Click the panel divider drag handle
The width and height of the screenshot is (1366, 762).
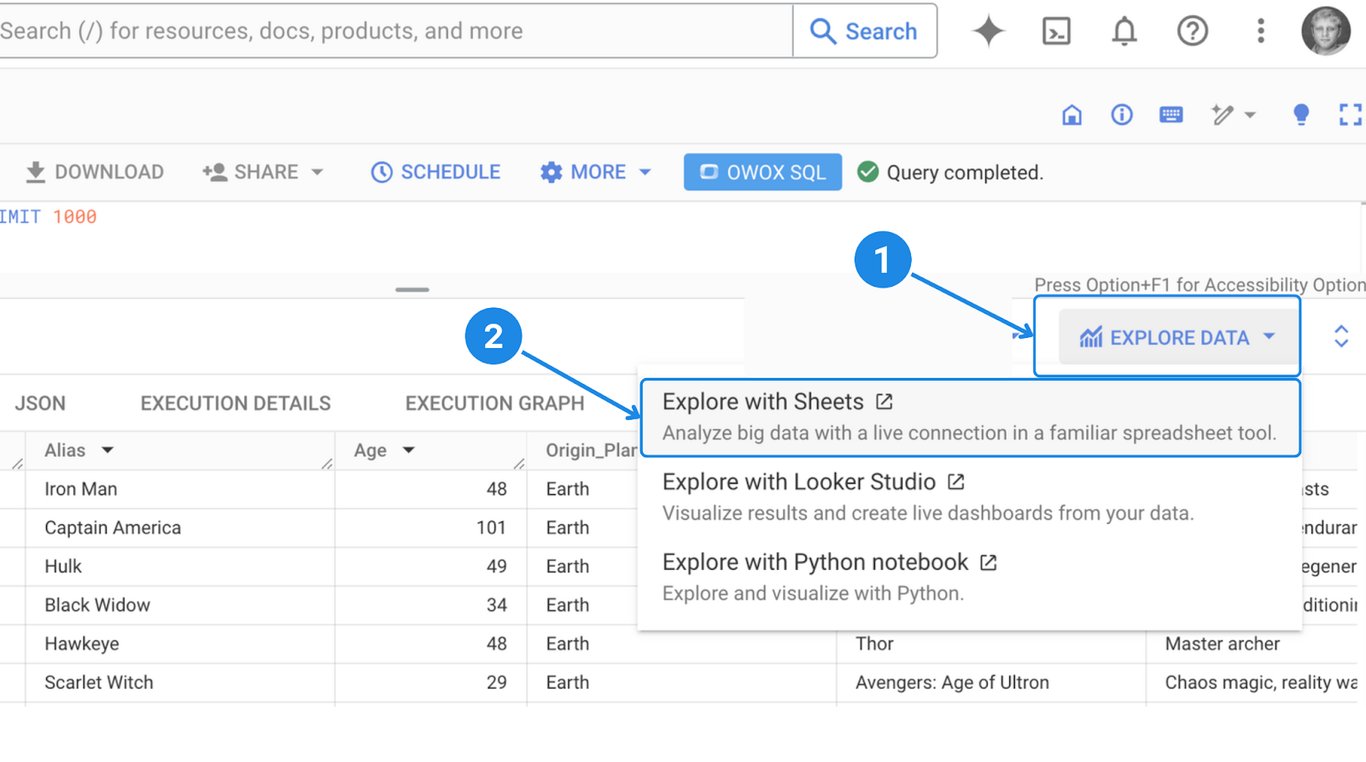412,290
